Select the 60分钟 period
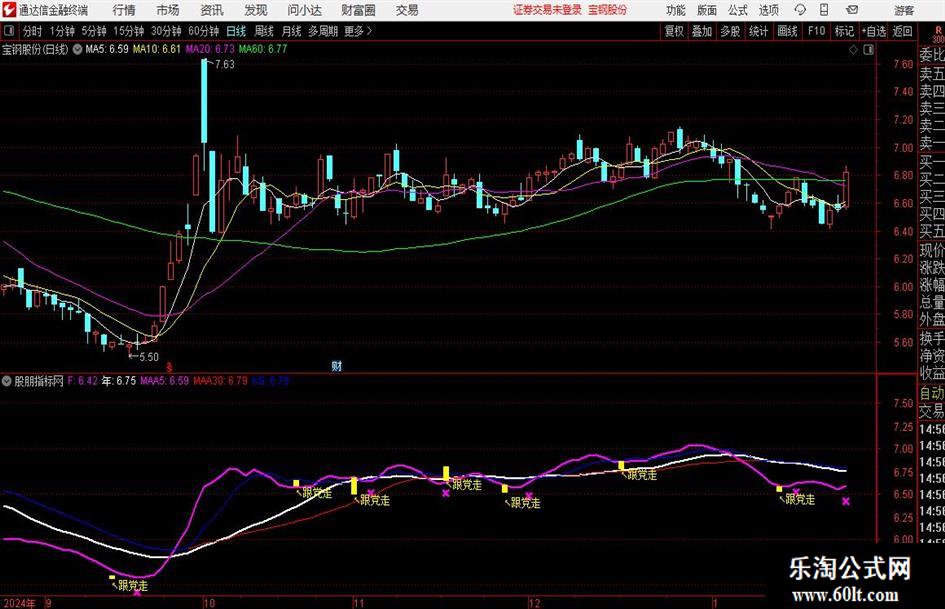Viewport: 945px width, 609px height. pos(204,31)
